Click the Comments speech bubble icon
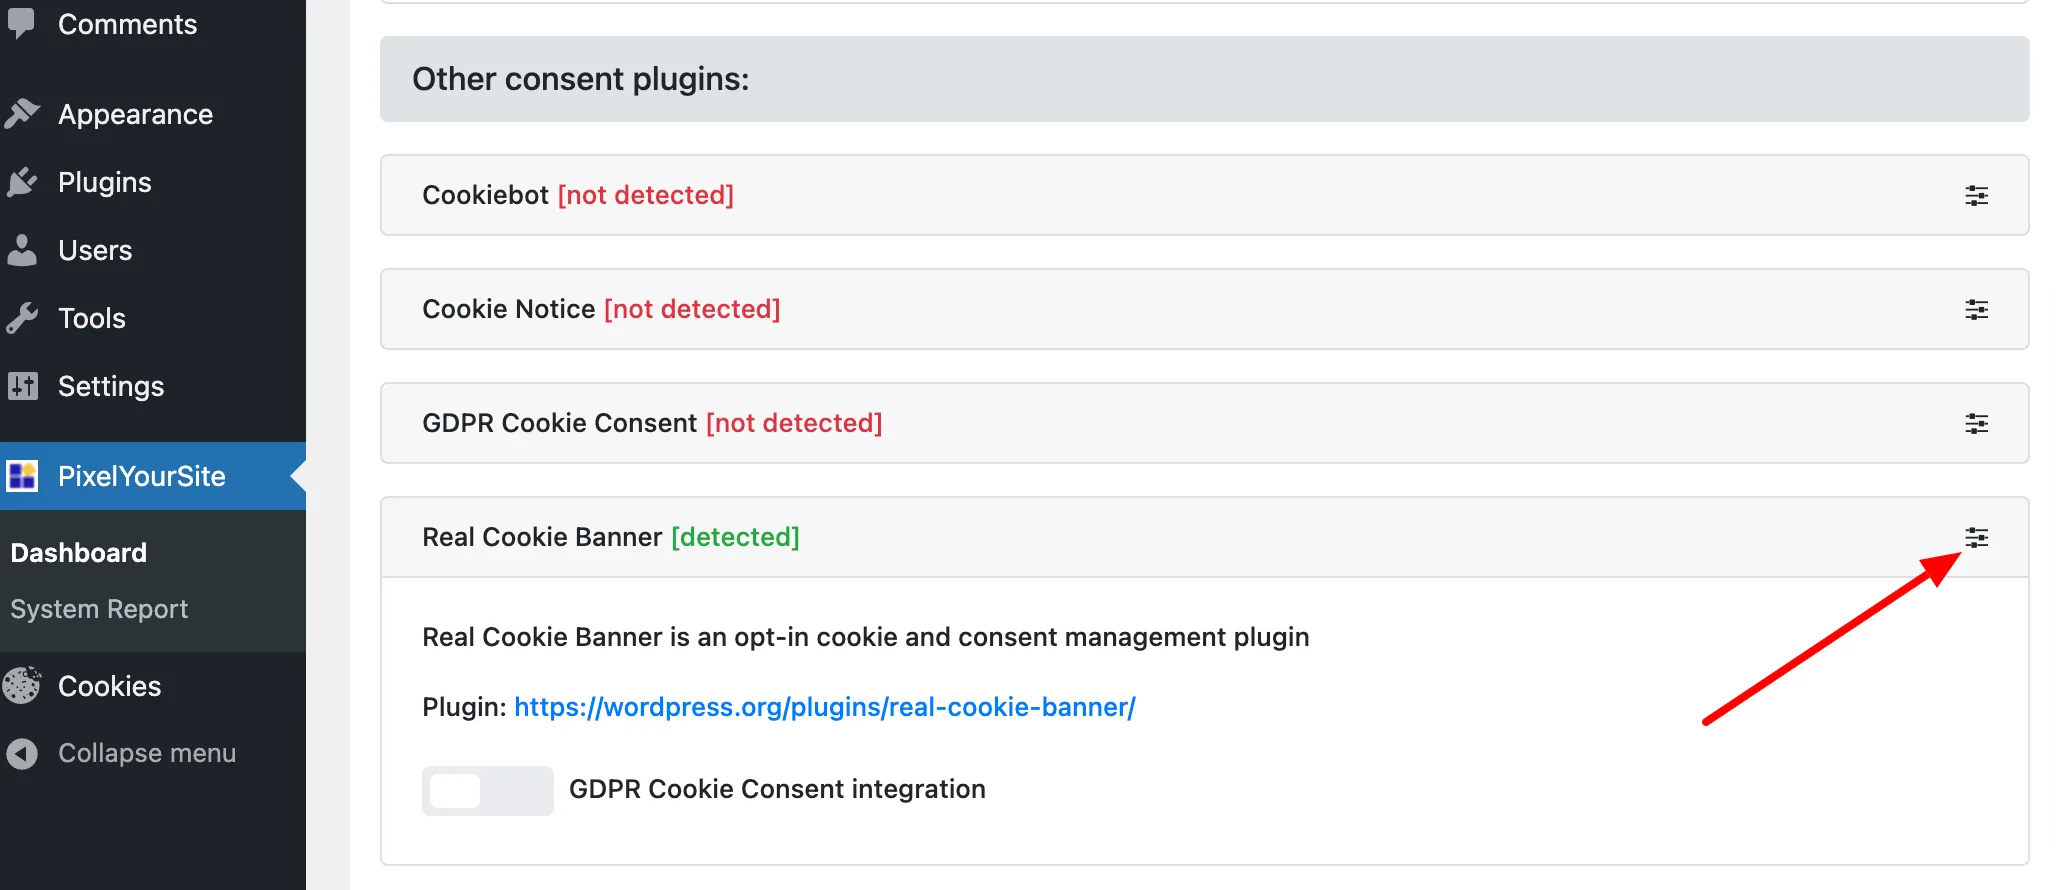 point(21,23)
